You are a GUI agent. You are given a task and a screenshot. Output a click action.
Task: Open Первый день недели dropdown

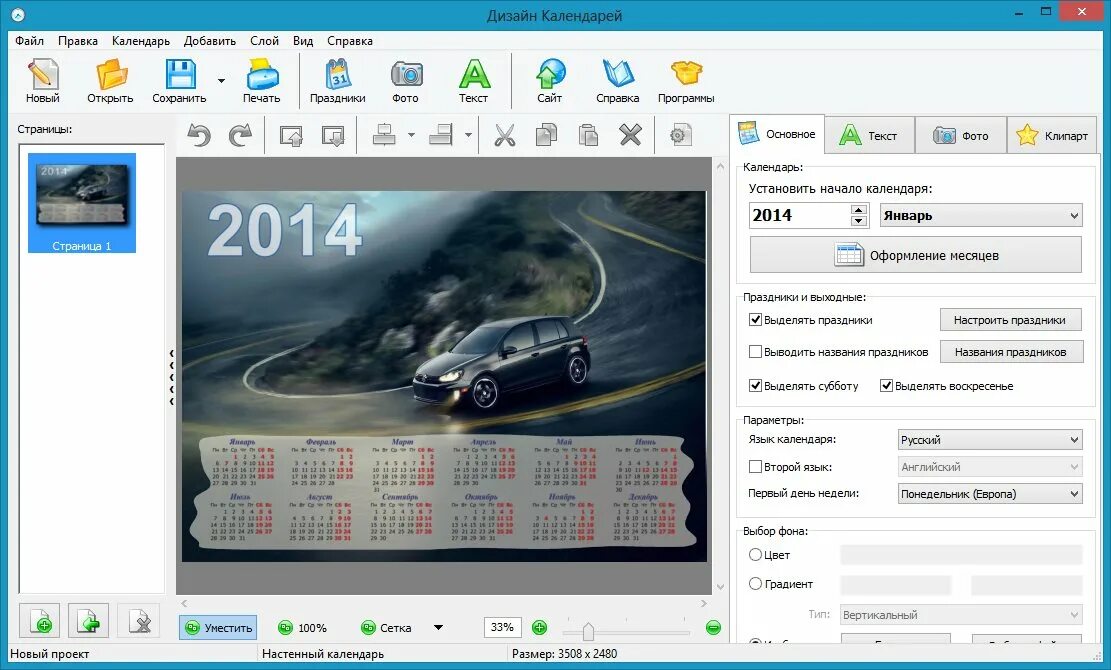click(x=990, y=494)
